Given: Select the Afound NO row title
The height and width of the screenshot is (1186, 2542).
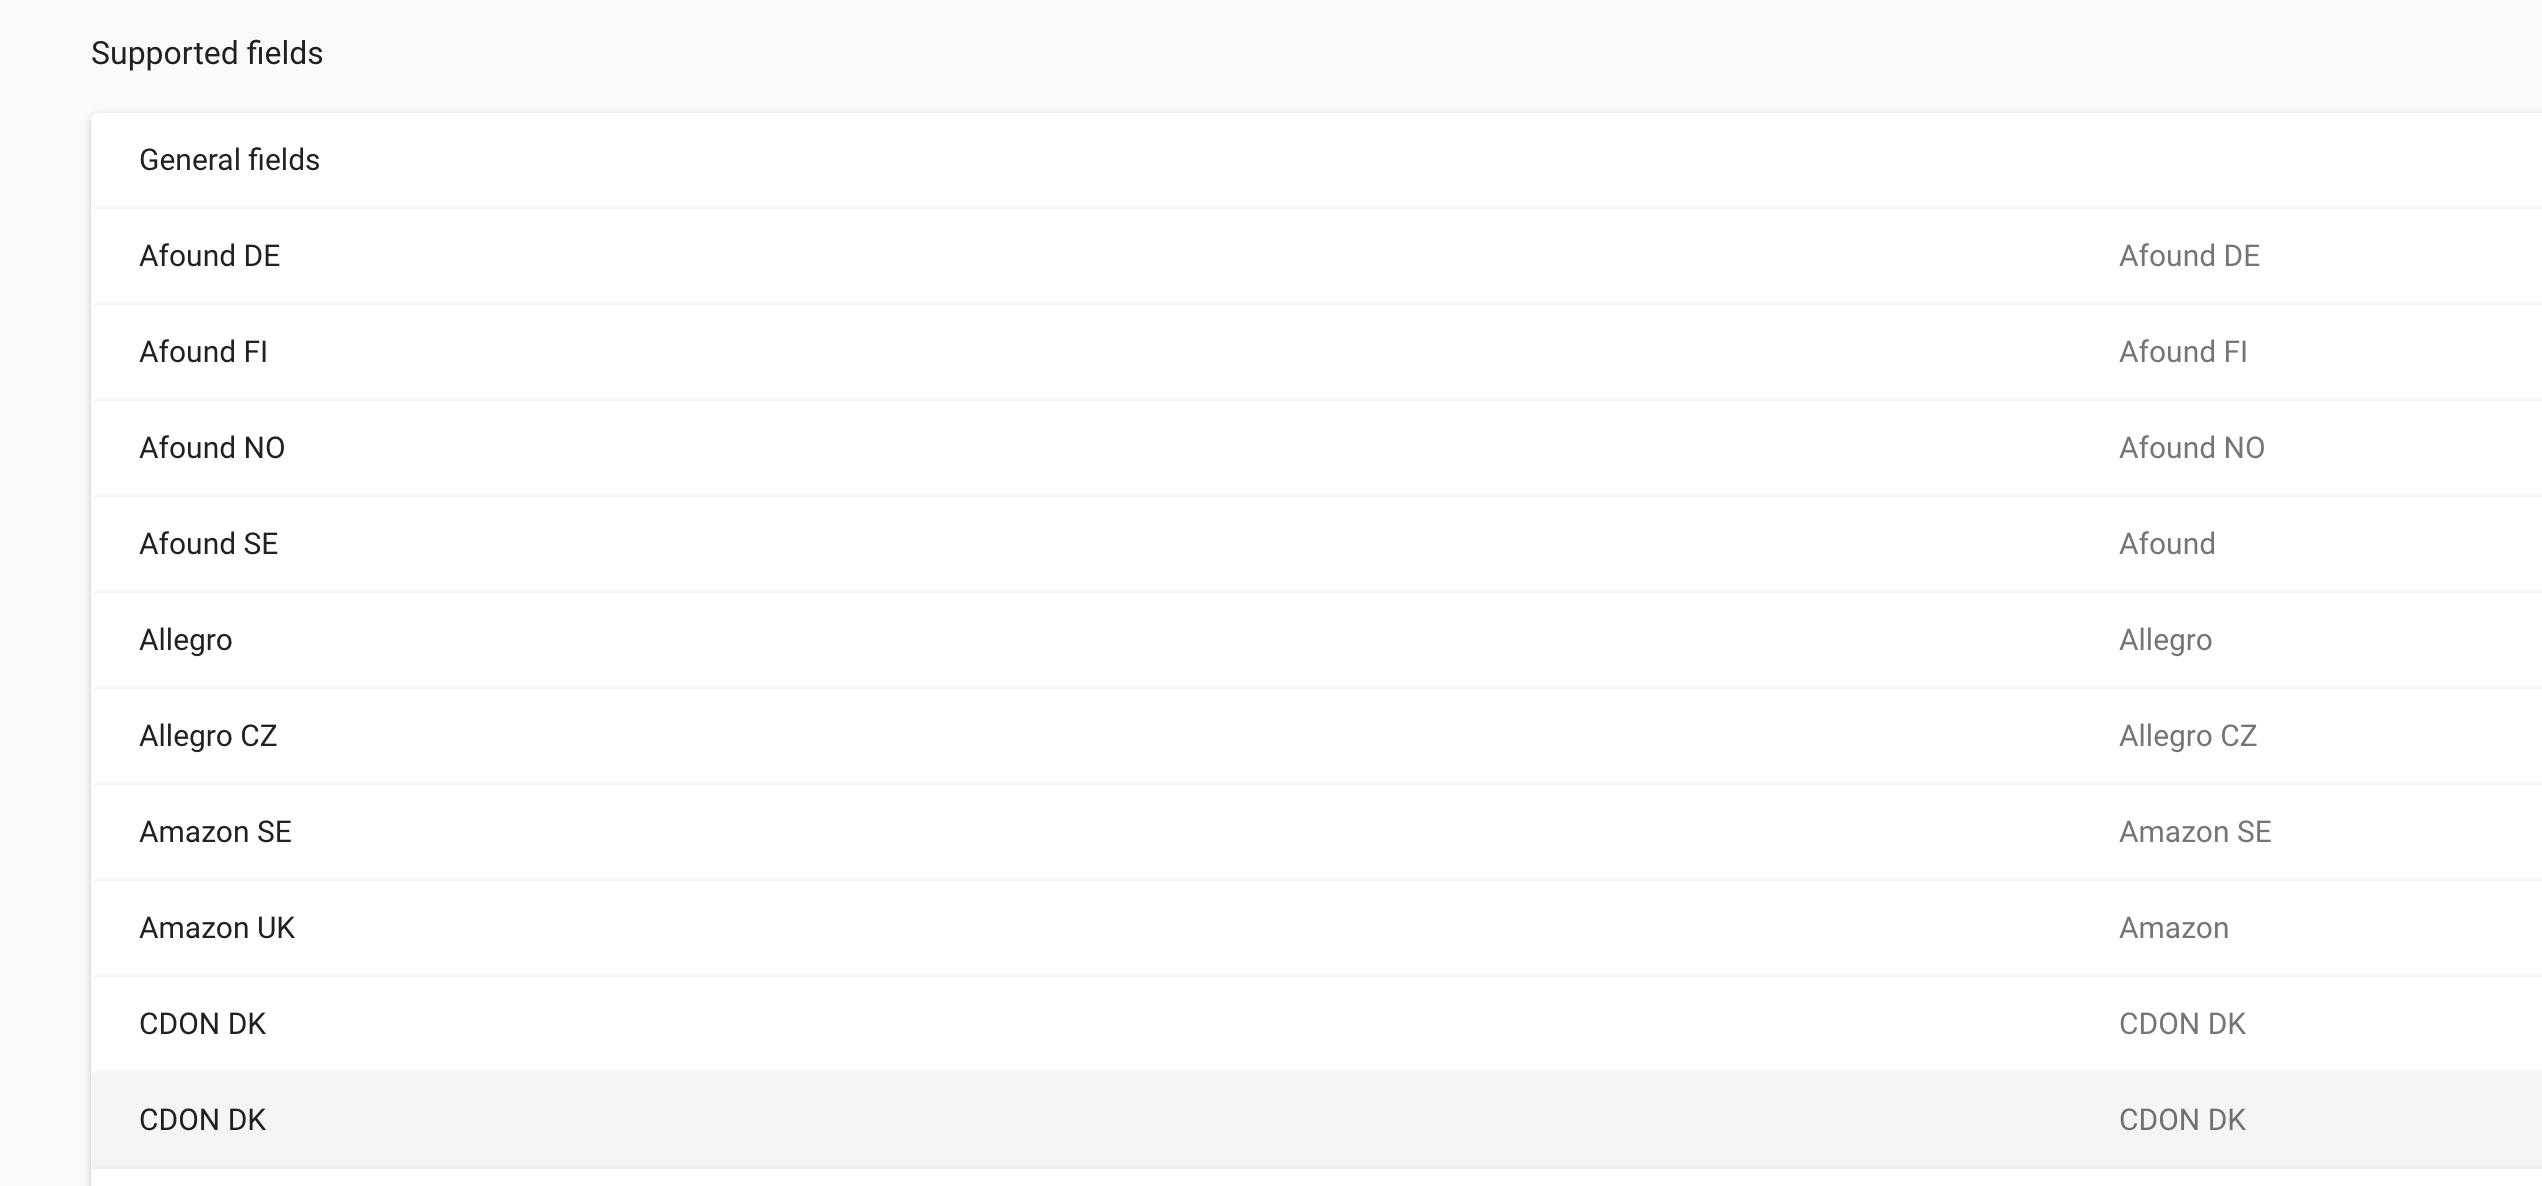Looking at the screenshot, I should [212, 448].
